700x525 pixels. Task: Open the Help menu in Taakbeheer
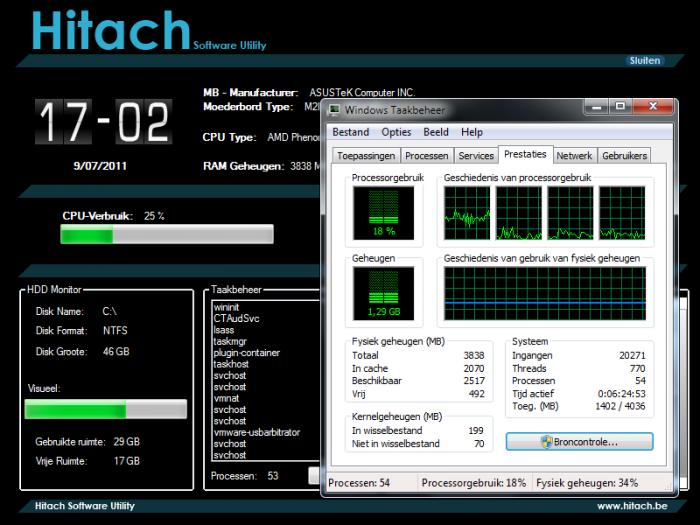(x=472, y=132)
